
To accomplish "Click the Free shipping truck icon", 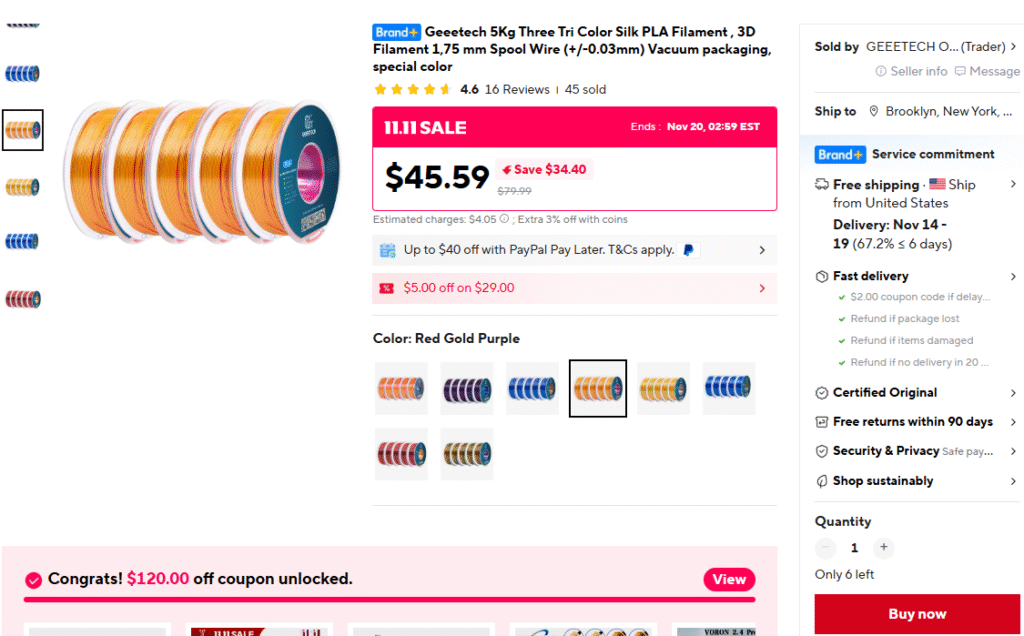I will (x=822, y=185).
